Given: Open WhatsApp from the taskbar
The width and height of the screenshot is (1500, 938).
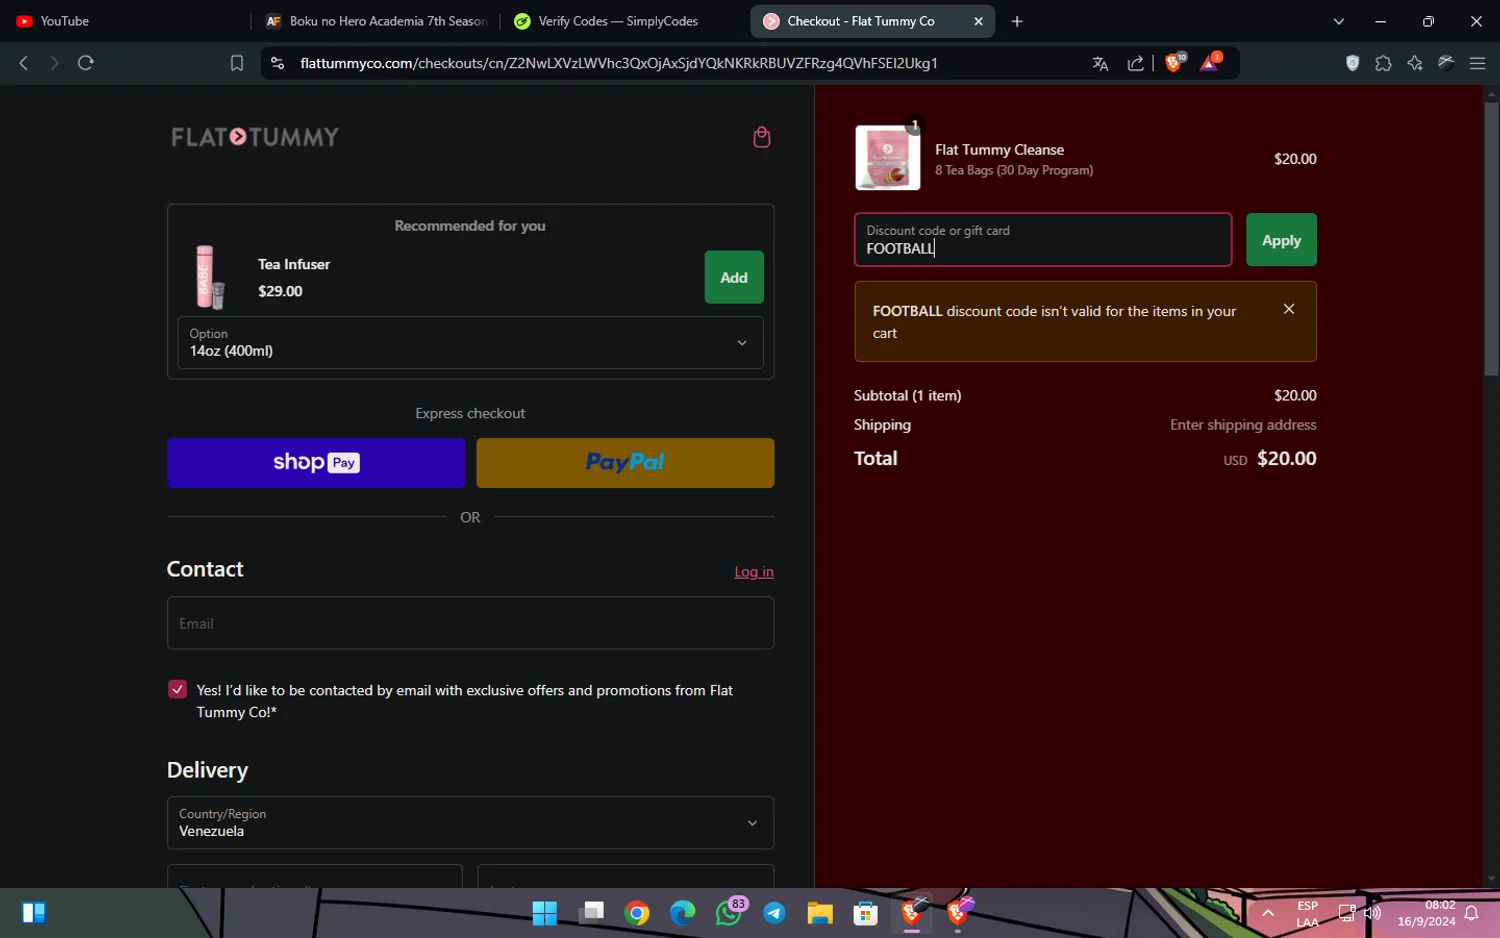Looking at the screenshot, I should click(729, 913).
